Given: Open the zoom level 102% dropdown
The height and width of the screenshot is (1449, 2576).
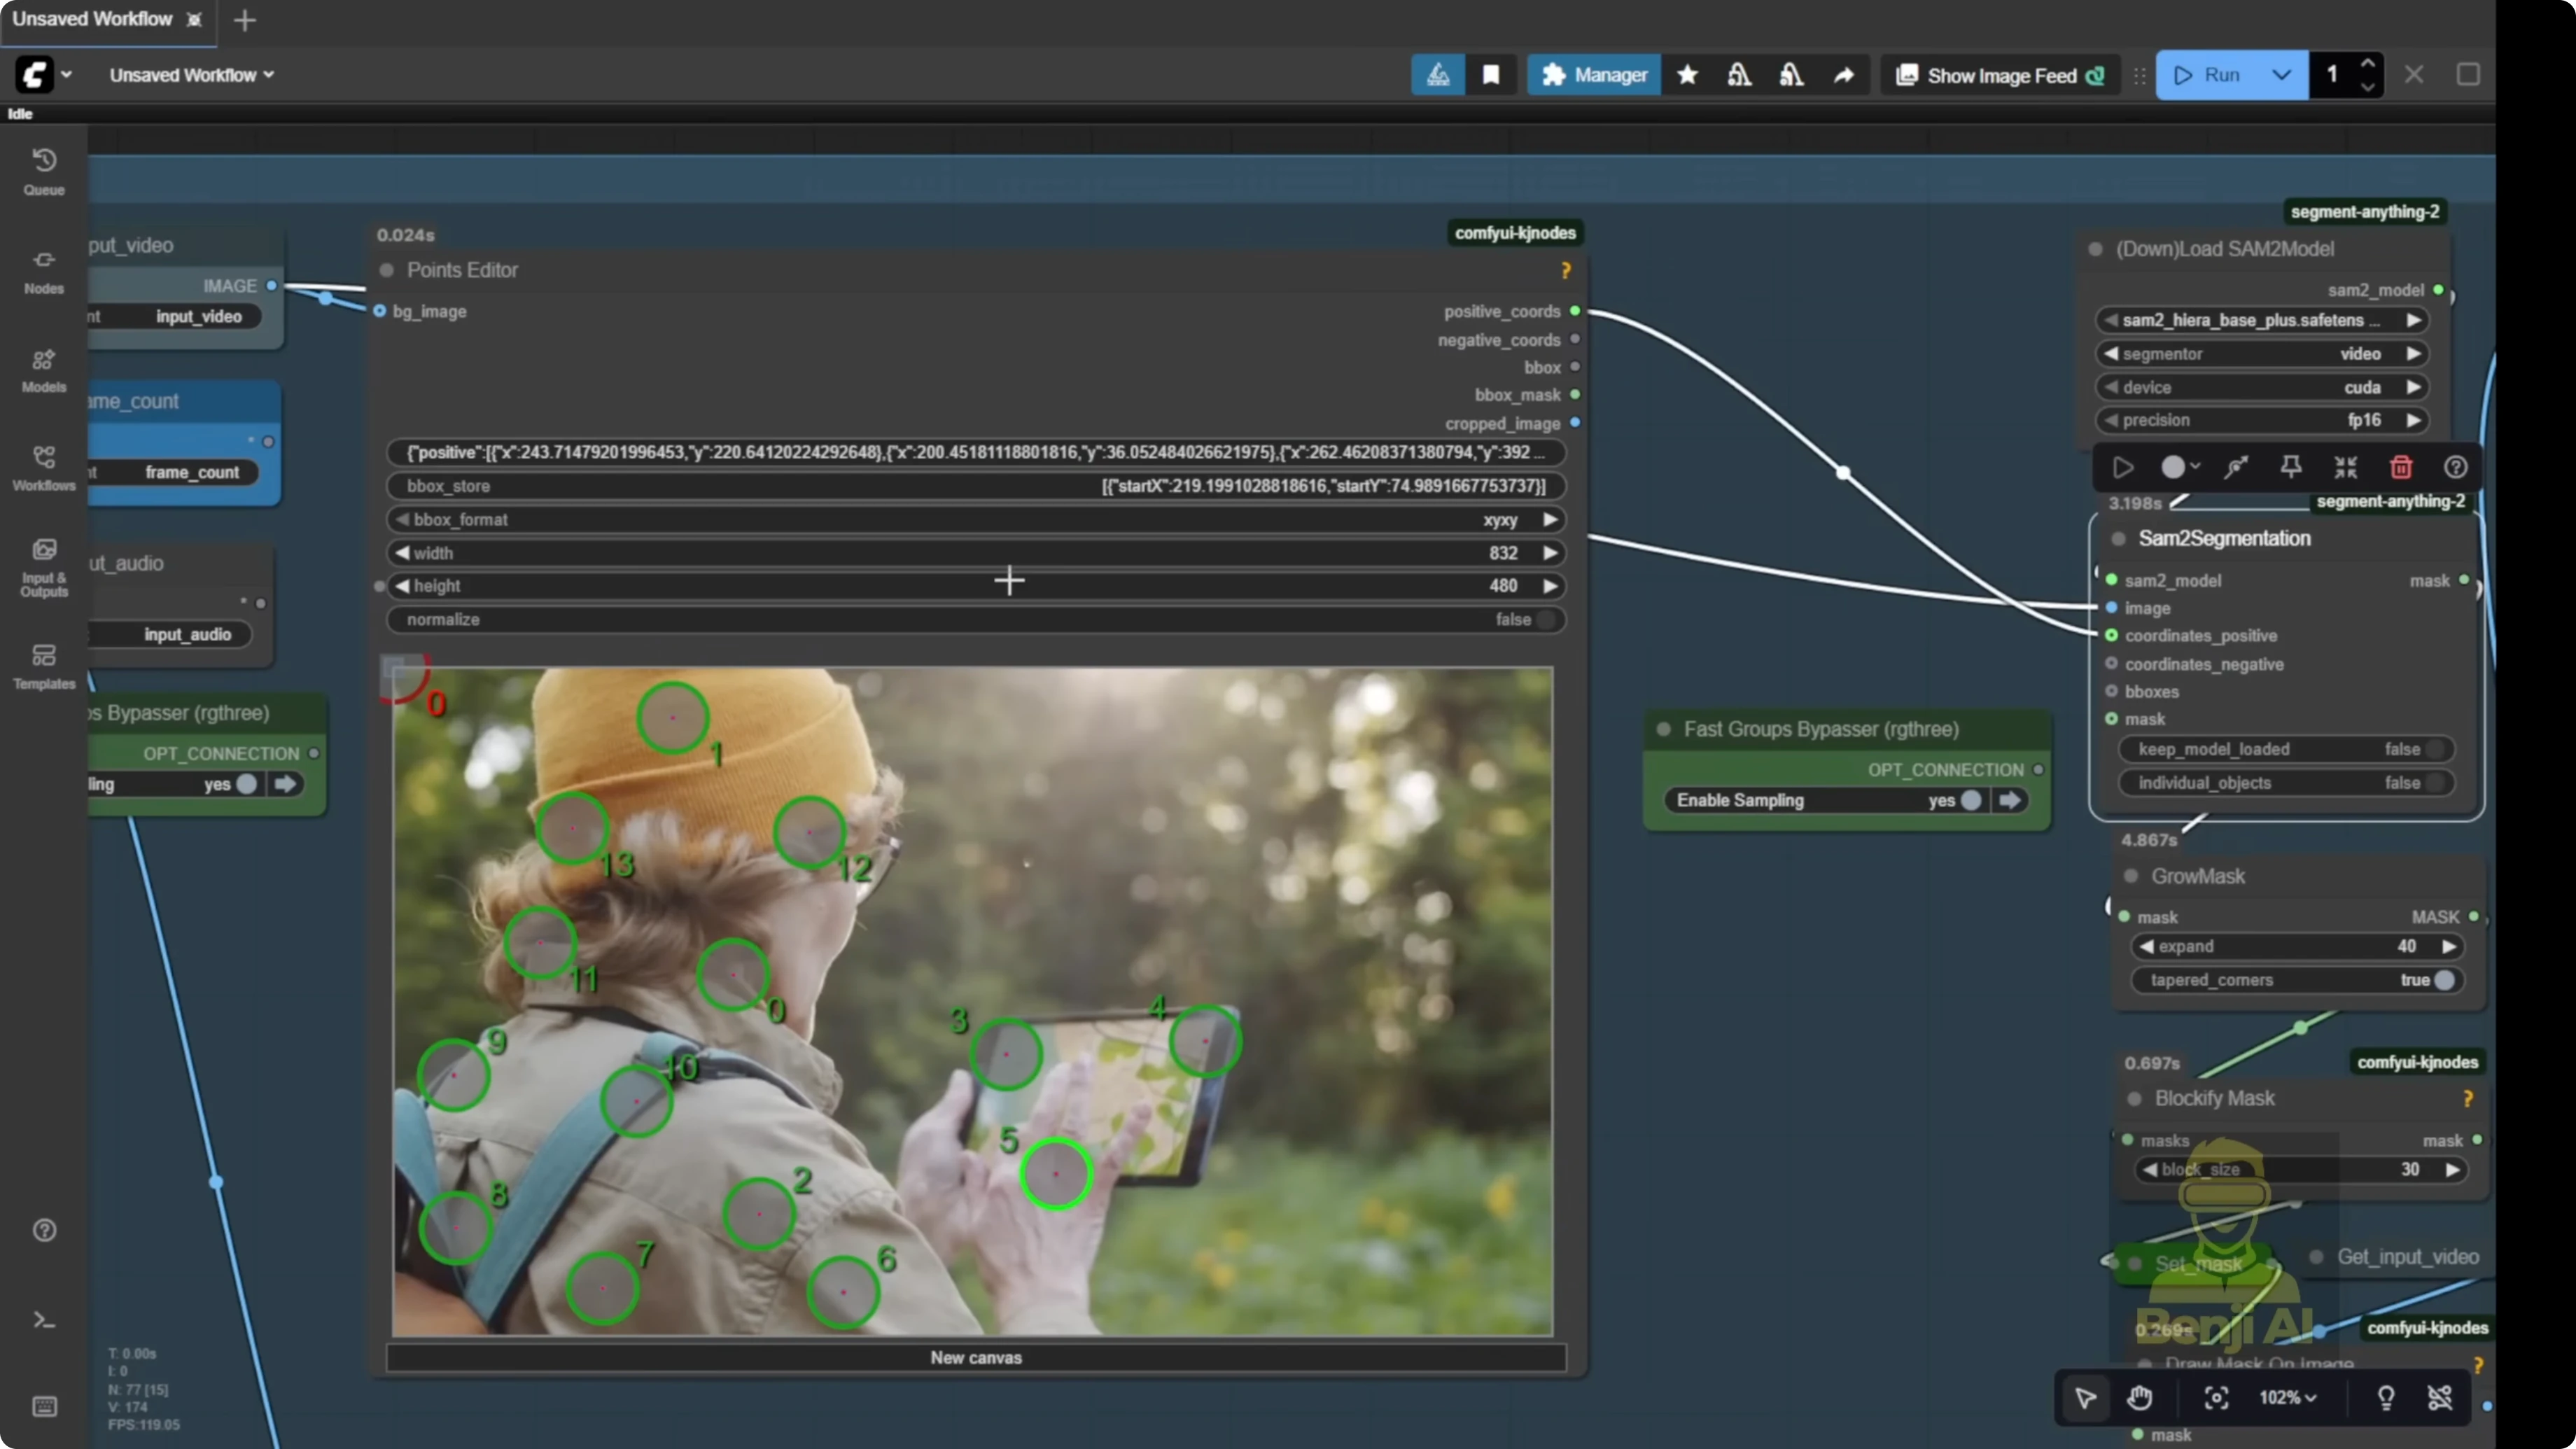Looking at the screenshot, I should coord(2288,1397).
